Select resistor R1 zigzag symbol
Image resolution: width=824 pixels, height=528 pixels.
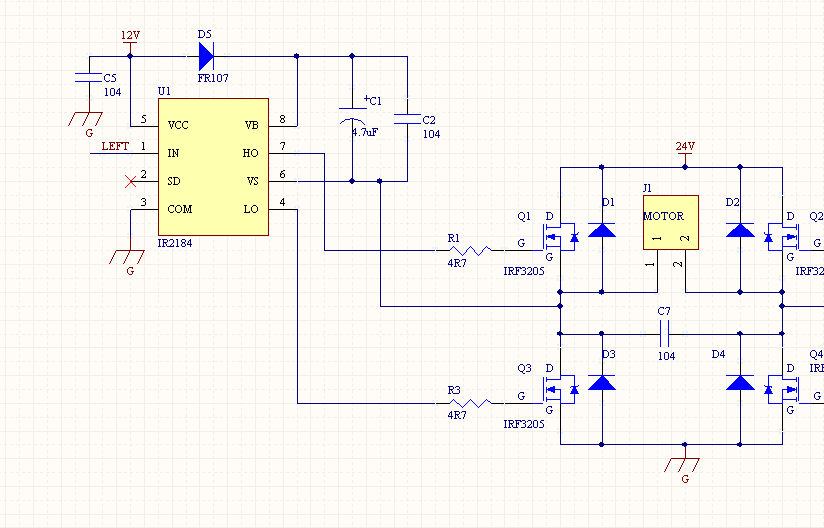[x=470, y=251]
